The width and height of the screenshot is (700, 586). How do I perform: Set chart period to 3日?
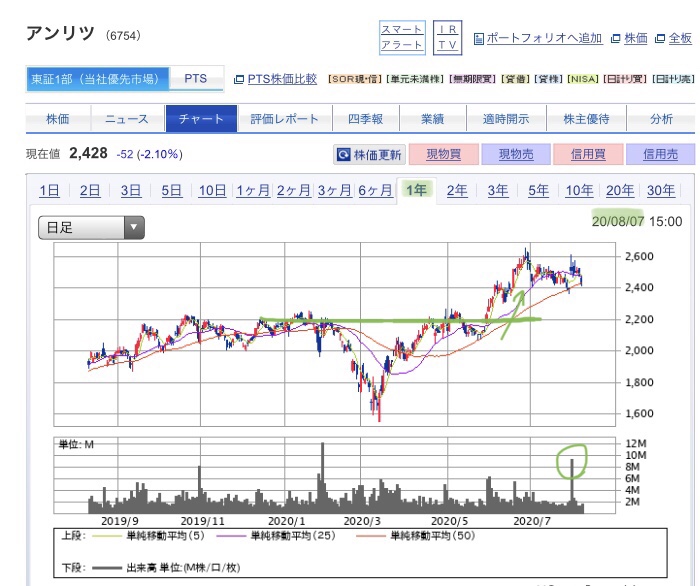tap(130, 191)
